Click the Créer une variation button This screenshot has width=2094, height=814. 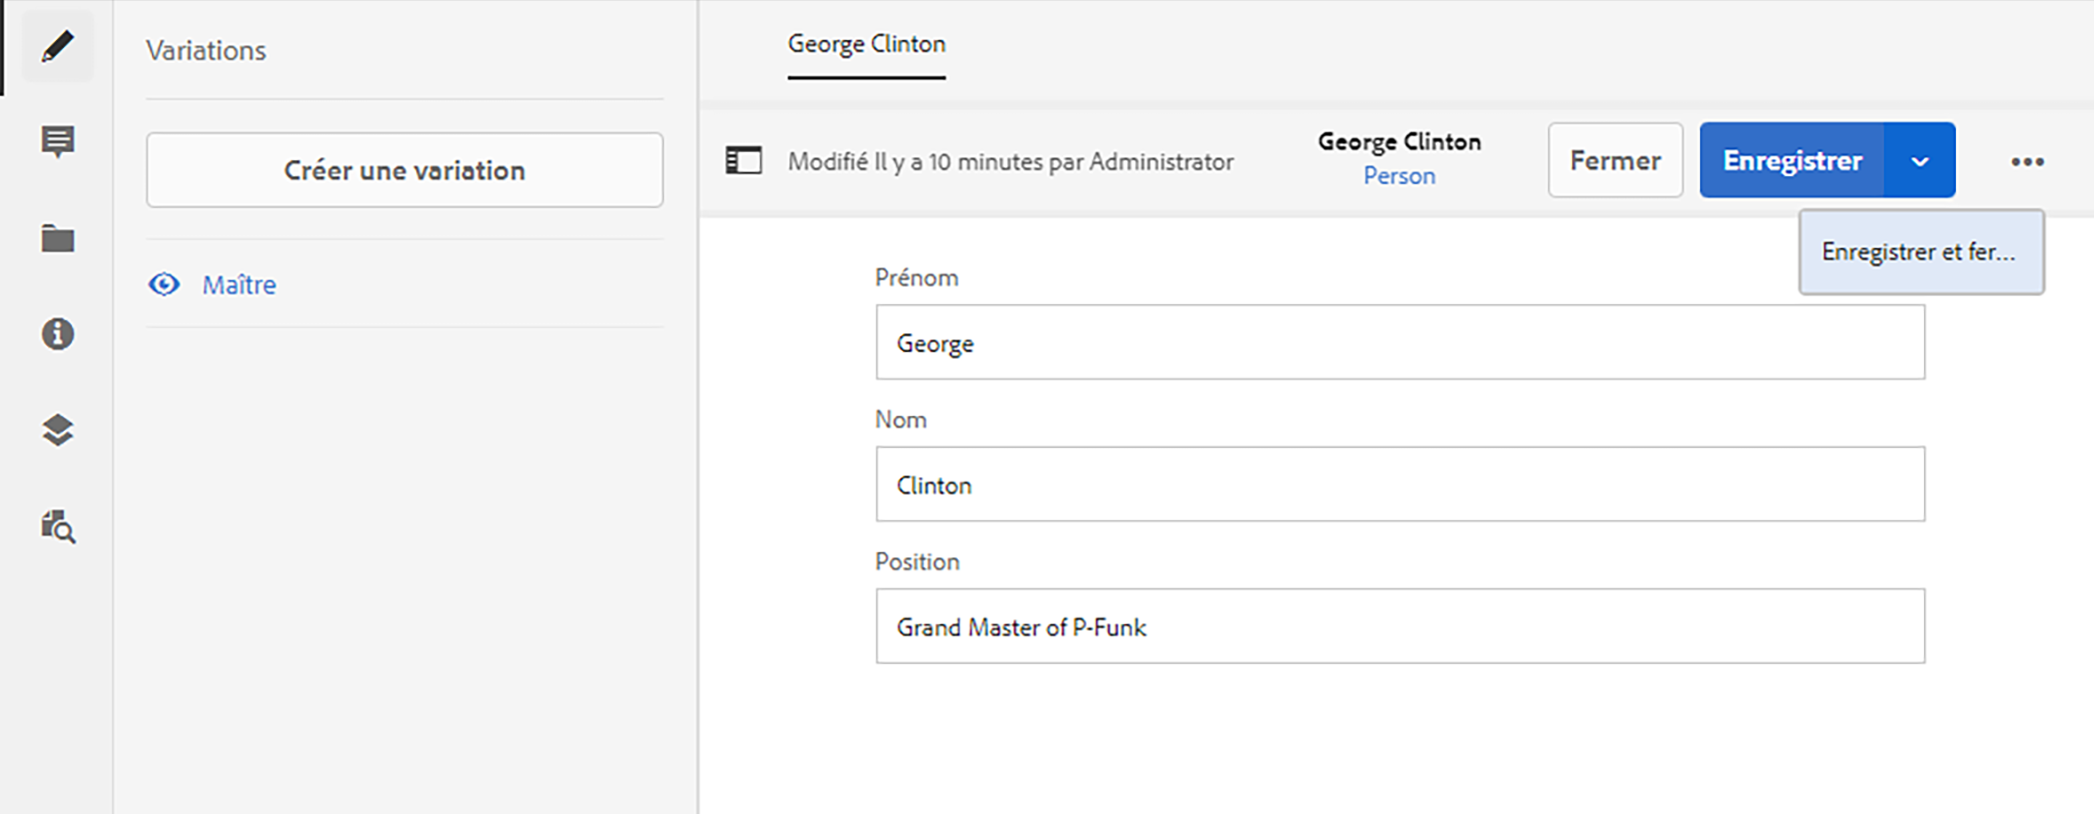[x=404, y=171]
